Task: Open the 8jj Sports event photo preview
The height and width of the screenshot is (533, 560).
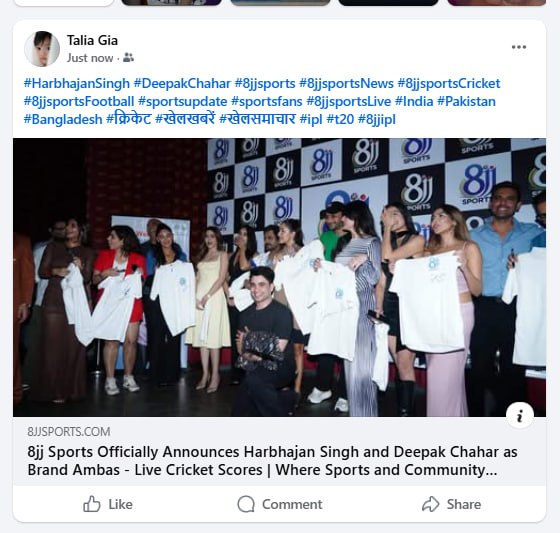Action: point(279,277)
